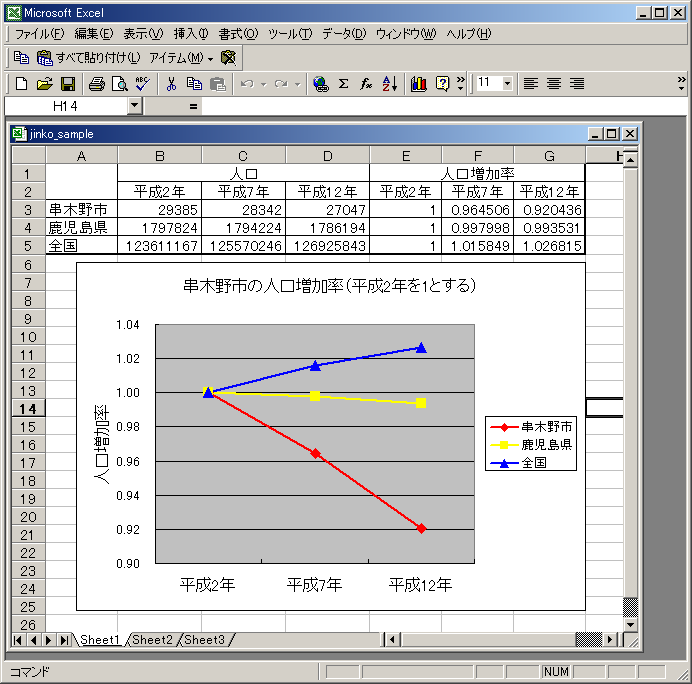692x684 pixels.
Task: Open the アイテム(M) dropdown
Action: click(x=181, y=57)
